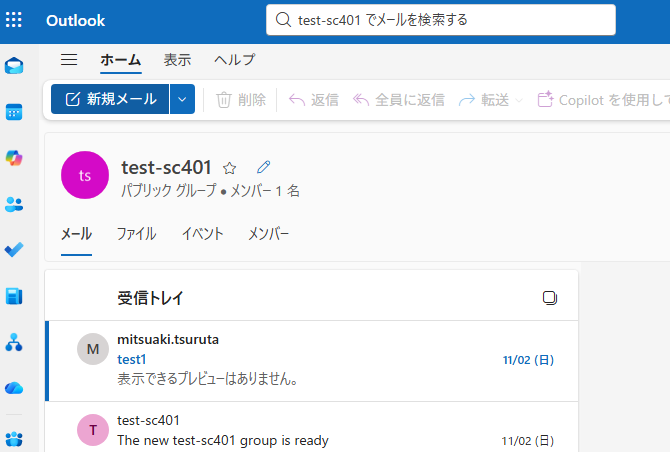Toggle the inbox select-messages checkbox icon

[x=549, y=298]
